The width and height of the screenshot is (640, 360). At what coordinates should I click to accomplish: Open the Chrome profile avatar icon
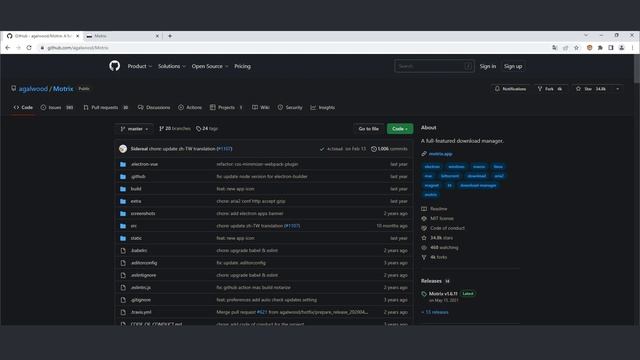[622, 48]
